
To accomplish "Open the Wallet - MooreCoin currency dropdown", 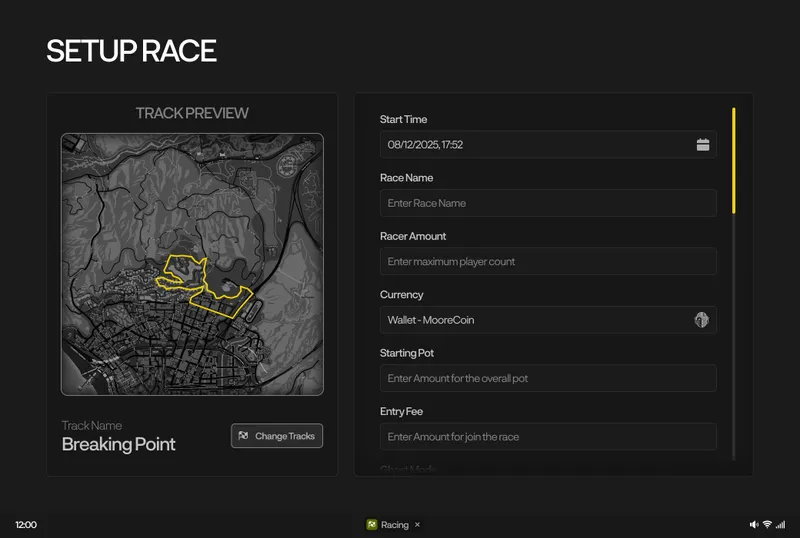I will click(x=548, y=320).
